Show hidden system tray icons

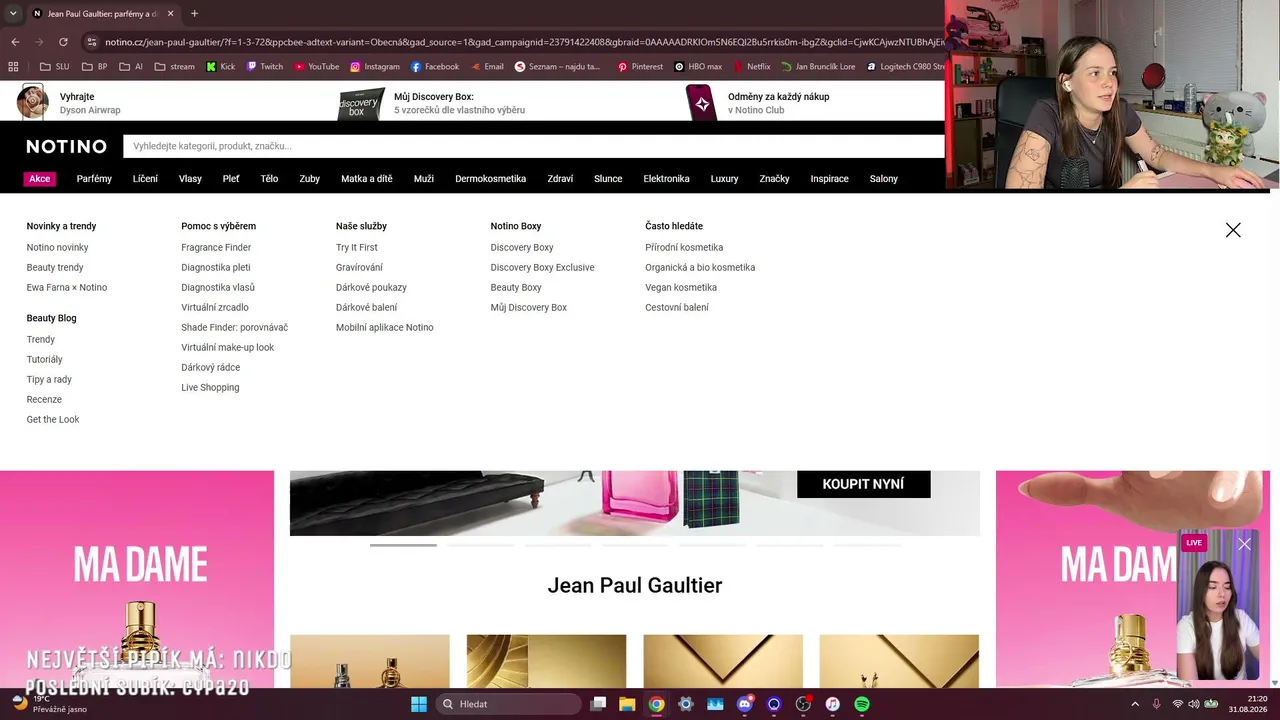tap(1133, 704)
